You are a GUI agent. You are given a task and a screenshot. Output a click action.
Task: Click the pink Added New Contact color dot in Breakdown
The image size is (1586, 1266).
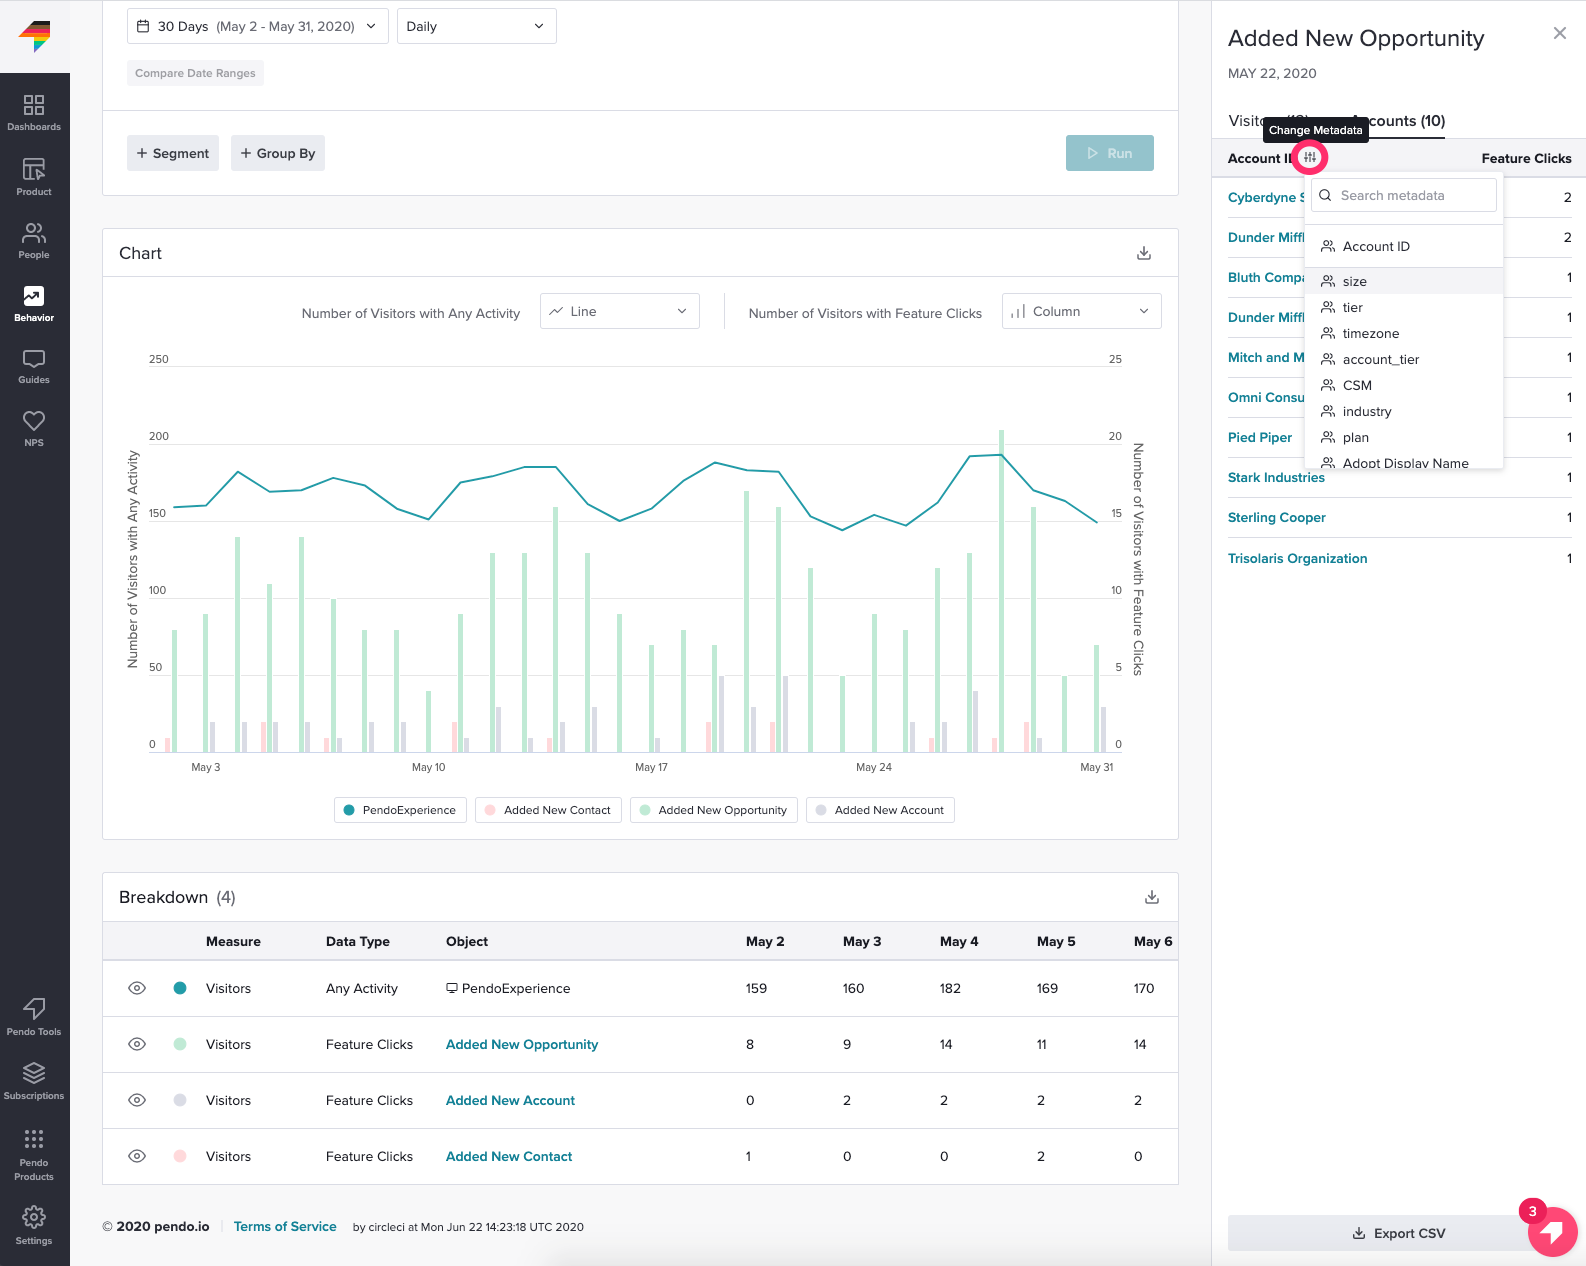tap(180, 1156)
